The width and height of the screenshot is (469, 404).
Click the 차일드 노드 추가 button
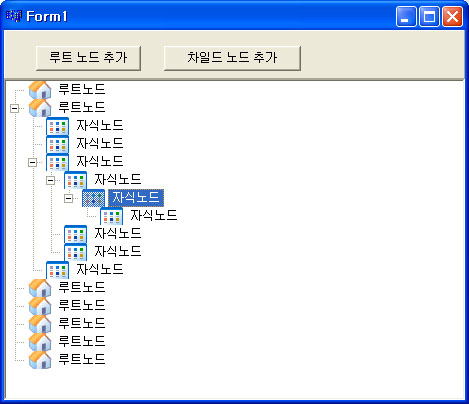232,58
